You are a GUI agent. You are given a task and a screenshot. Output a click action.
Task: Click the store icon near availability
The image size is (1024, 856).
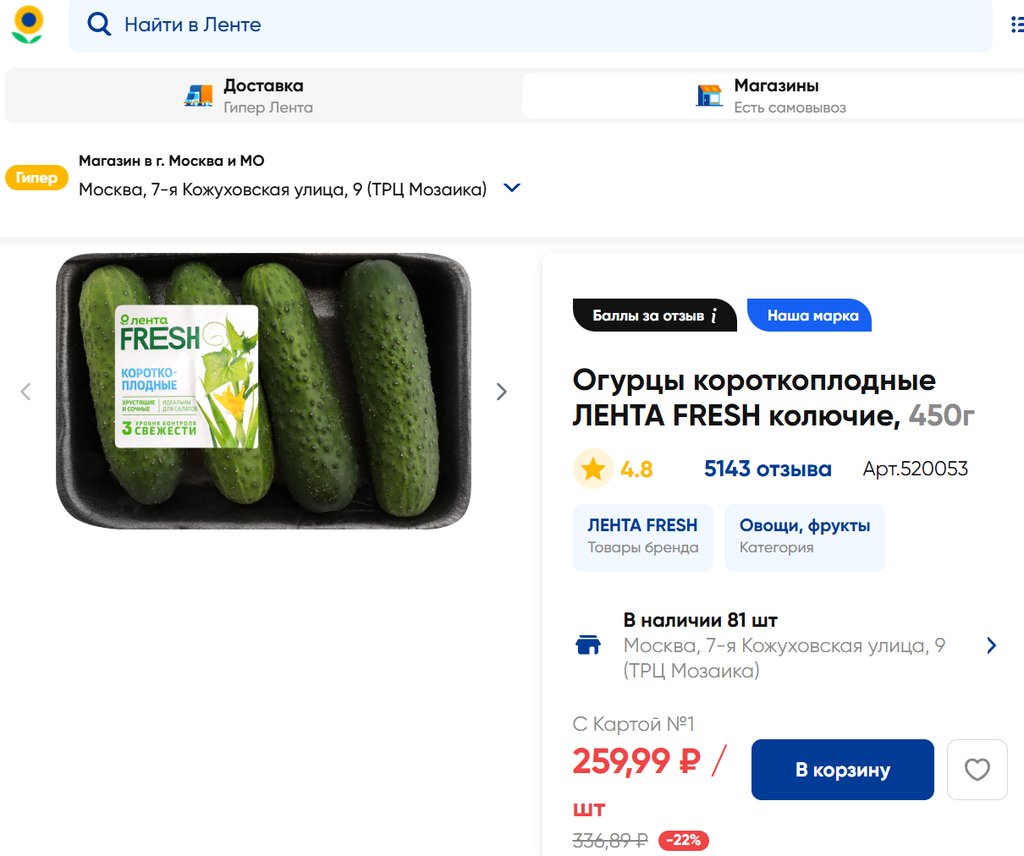click(x=589, y=645)
